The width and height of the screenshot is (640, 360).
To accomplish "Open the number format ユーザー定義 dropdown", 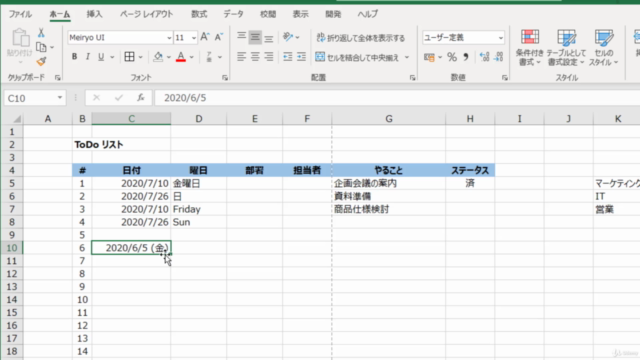I will tap(500, 38).
